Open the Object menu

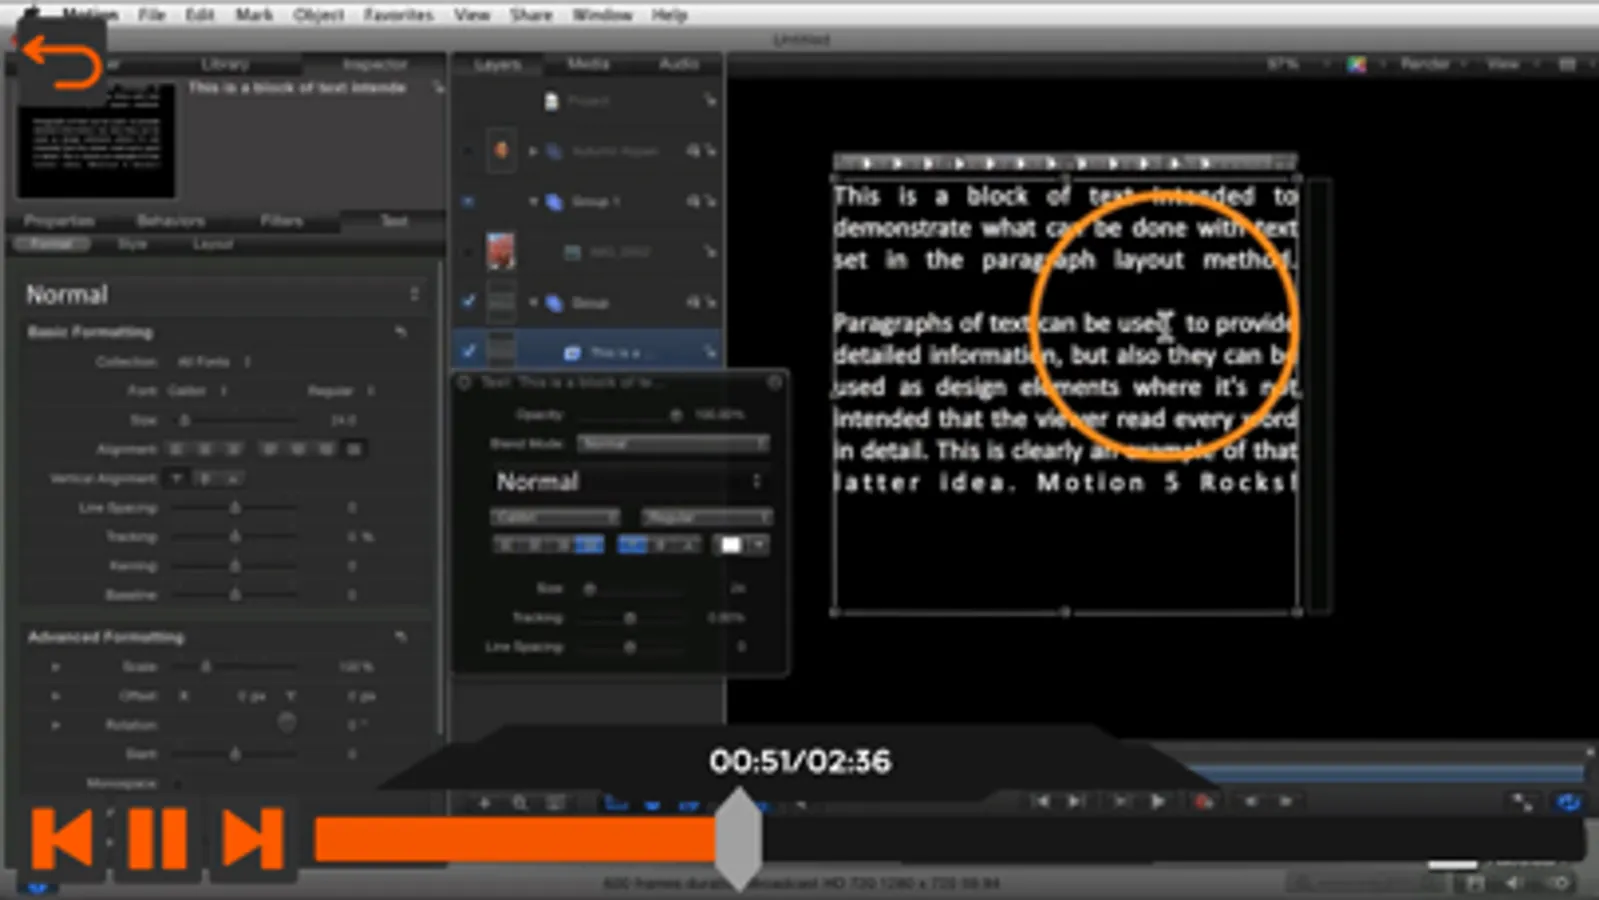coord(319,15)
